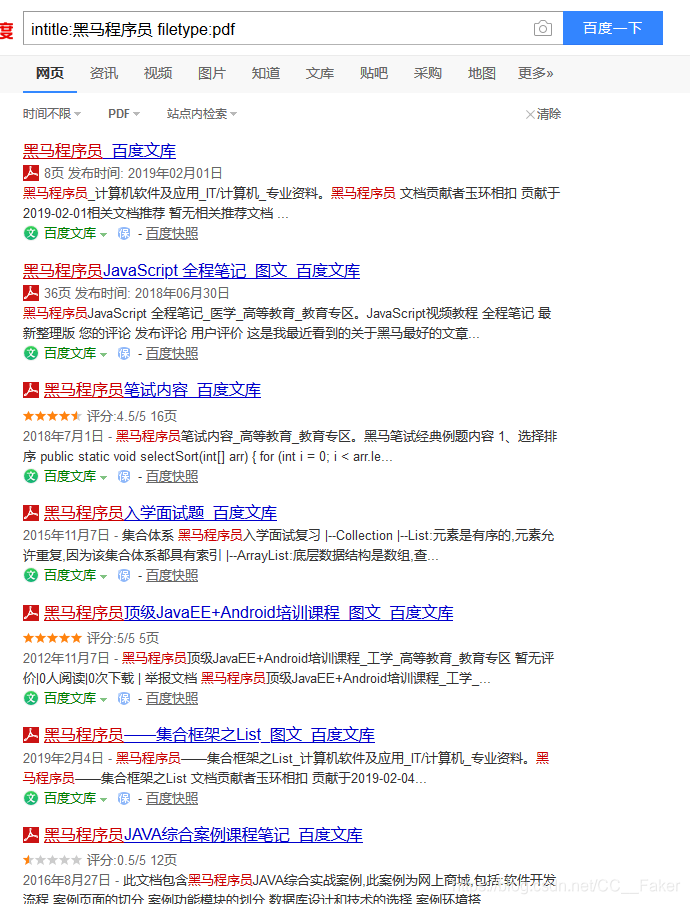This screenshot has height=904, width=690.
Task: Click the 百度一下 search button
Action: pyautogui.click(x=613, y=28)
